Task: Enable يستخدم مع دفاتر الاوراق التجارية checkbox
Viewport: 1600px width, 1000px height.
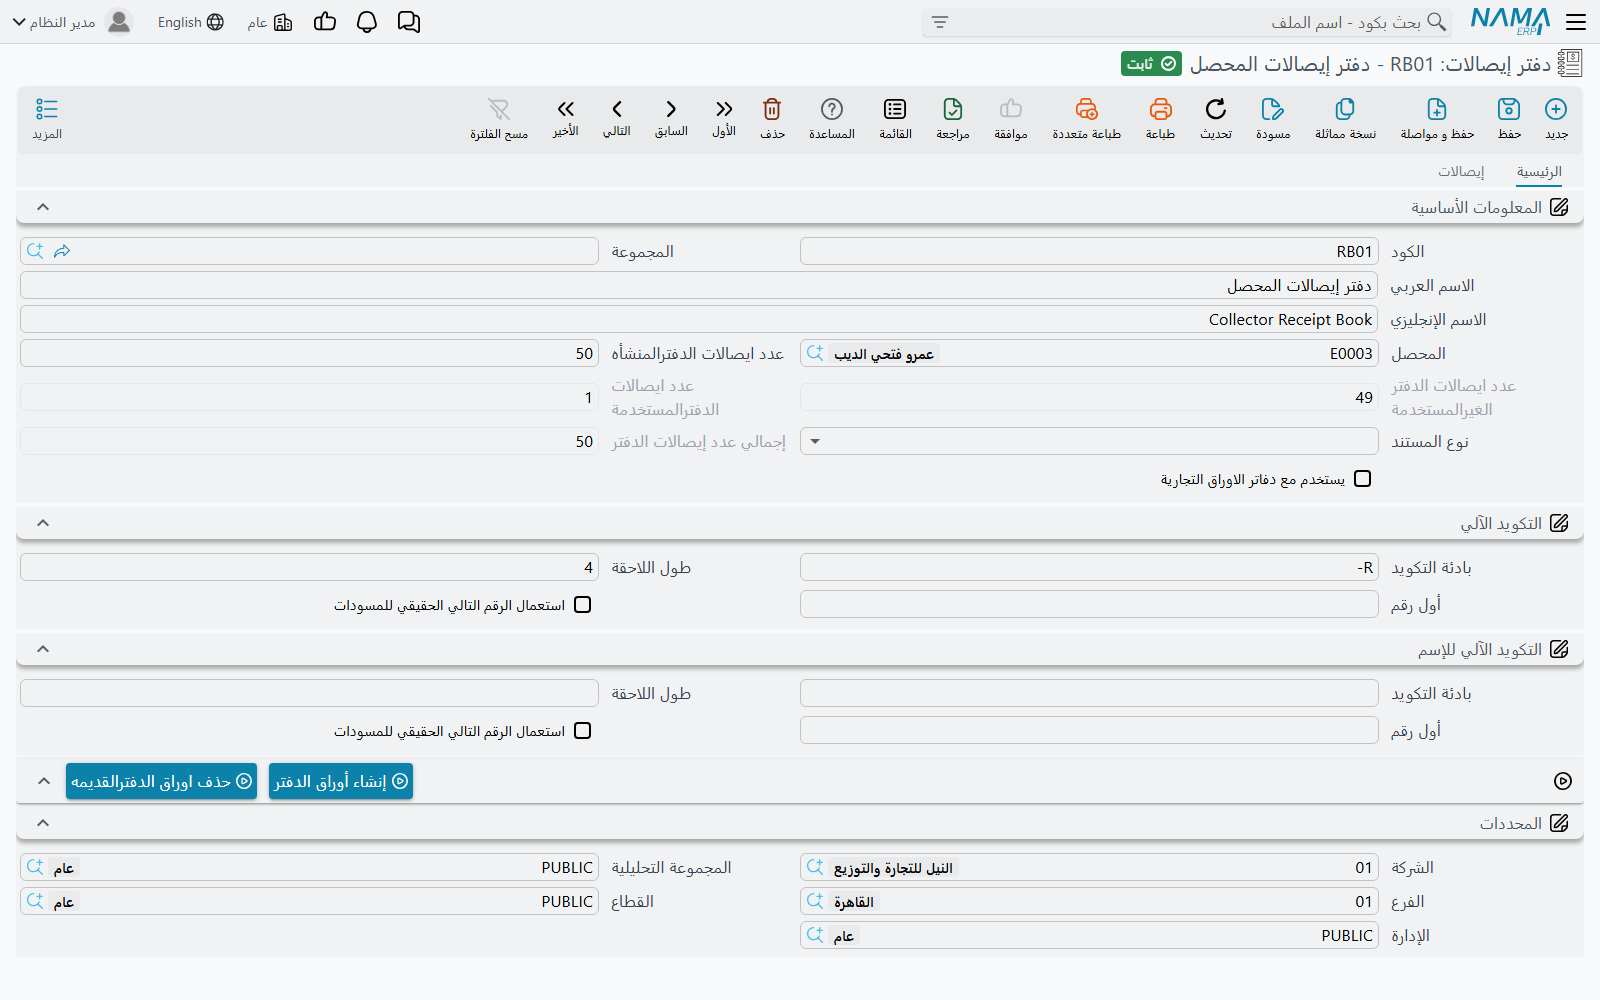Action: (1362, 479)
